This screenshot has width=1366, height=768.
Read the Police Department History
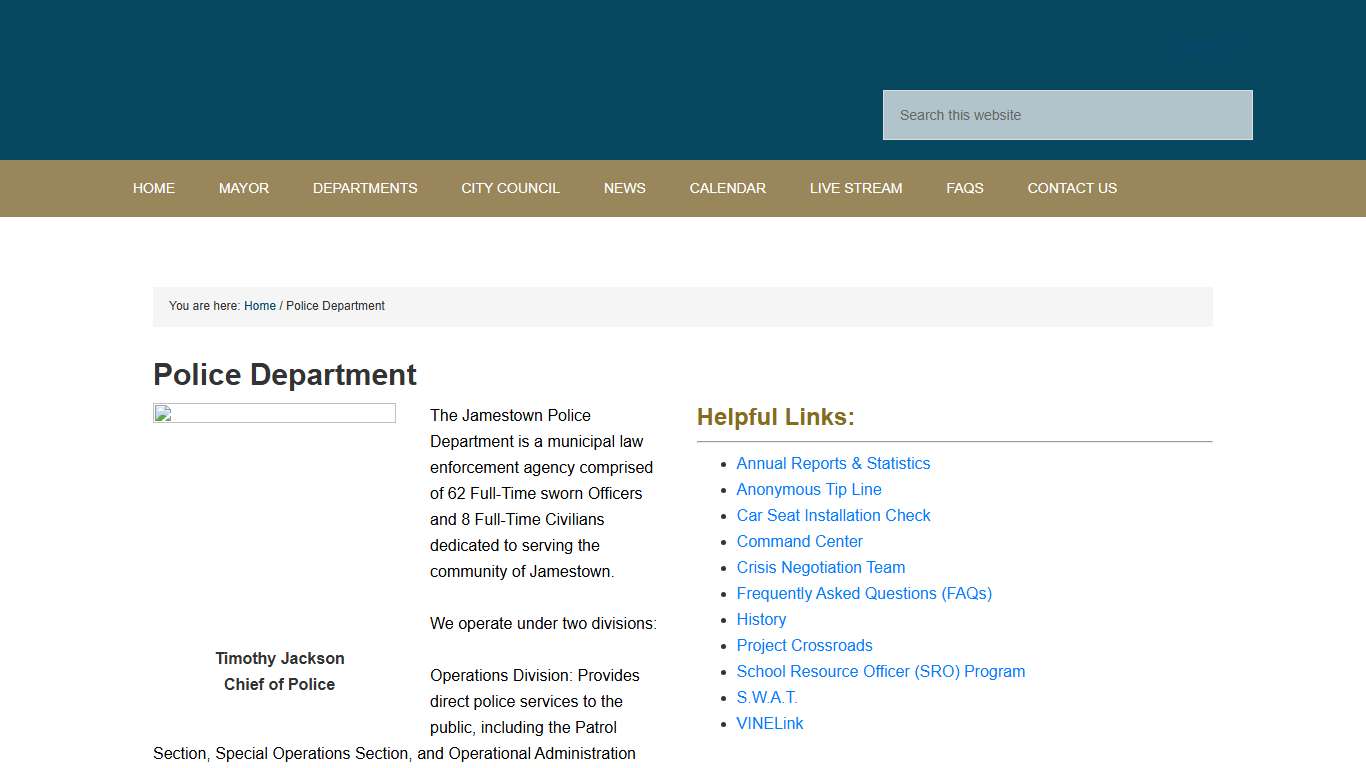tap(761, 619)
